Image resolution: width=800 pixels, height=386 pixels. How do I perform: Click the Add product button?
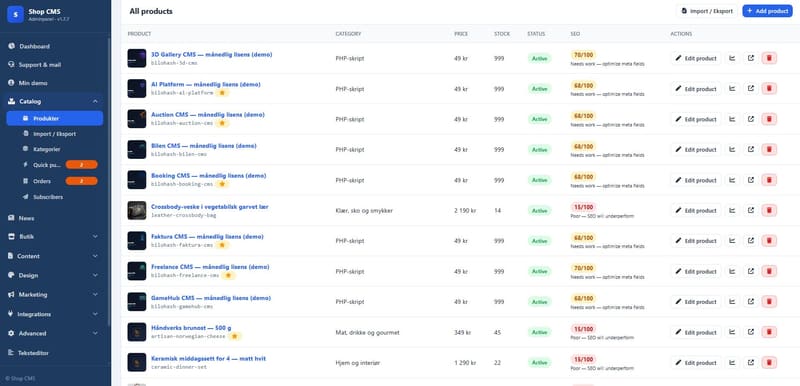click(x=767, y=11)
